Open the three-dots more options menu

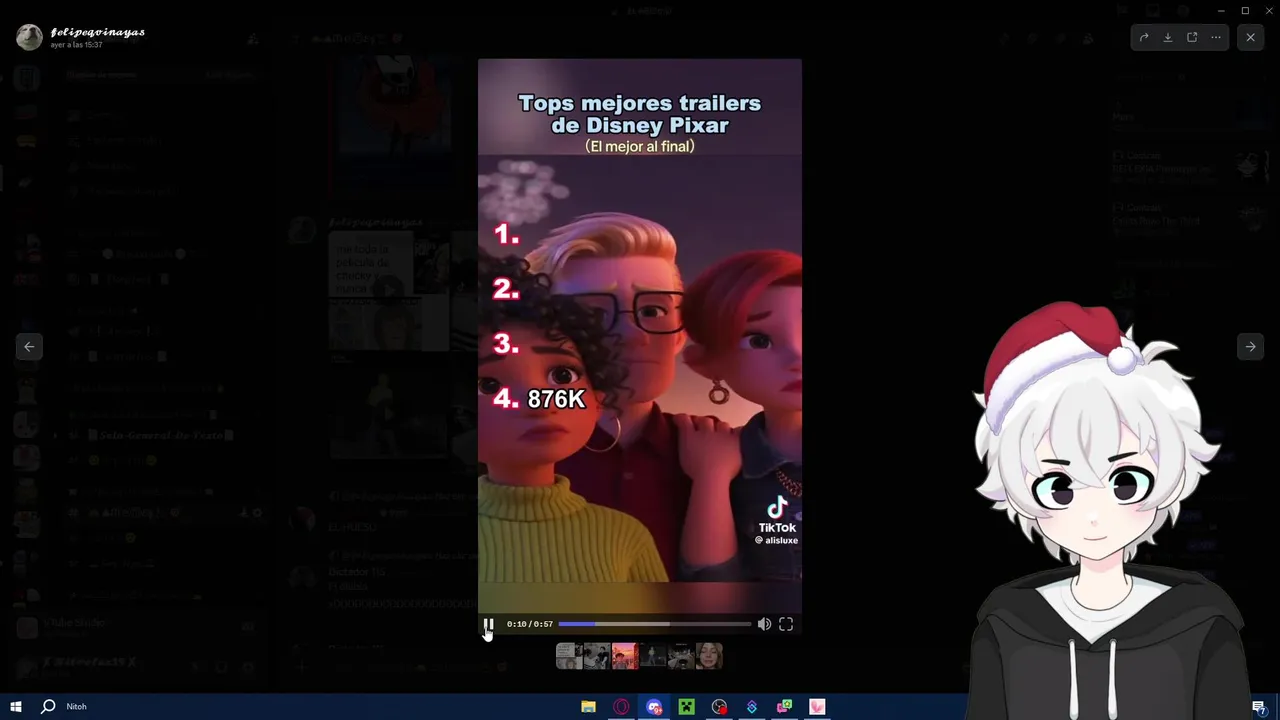pos(1216,37)
